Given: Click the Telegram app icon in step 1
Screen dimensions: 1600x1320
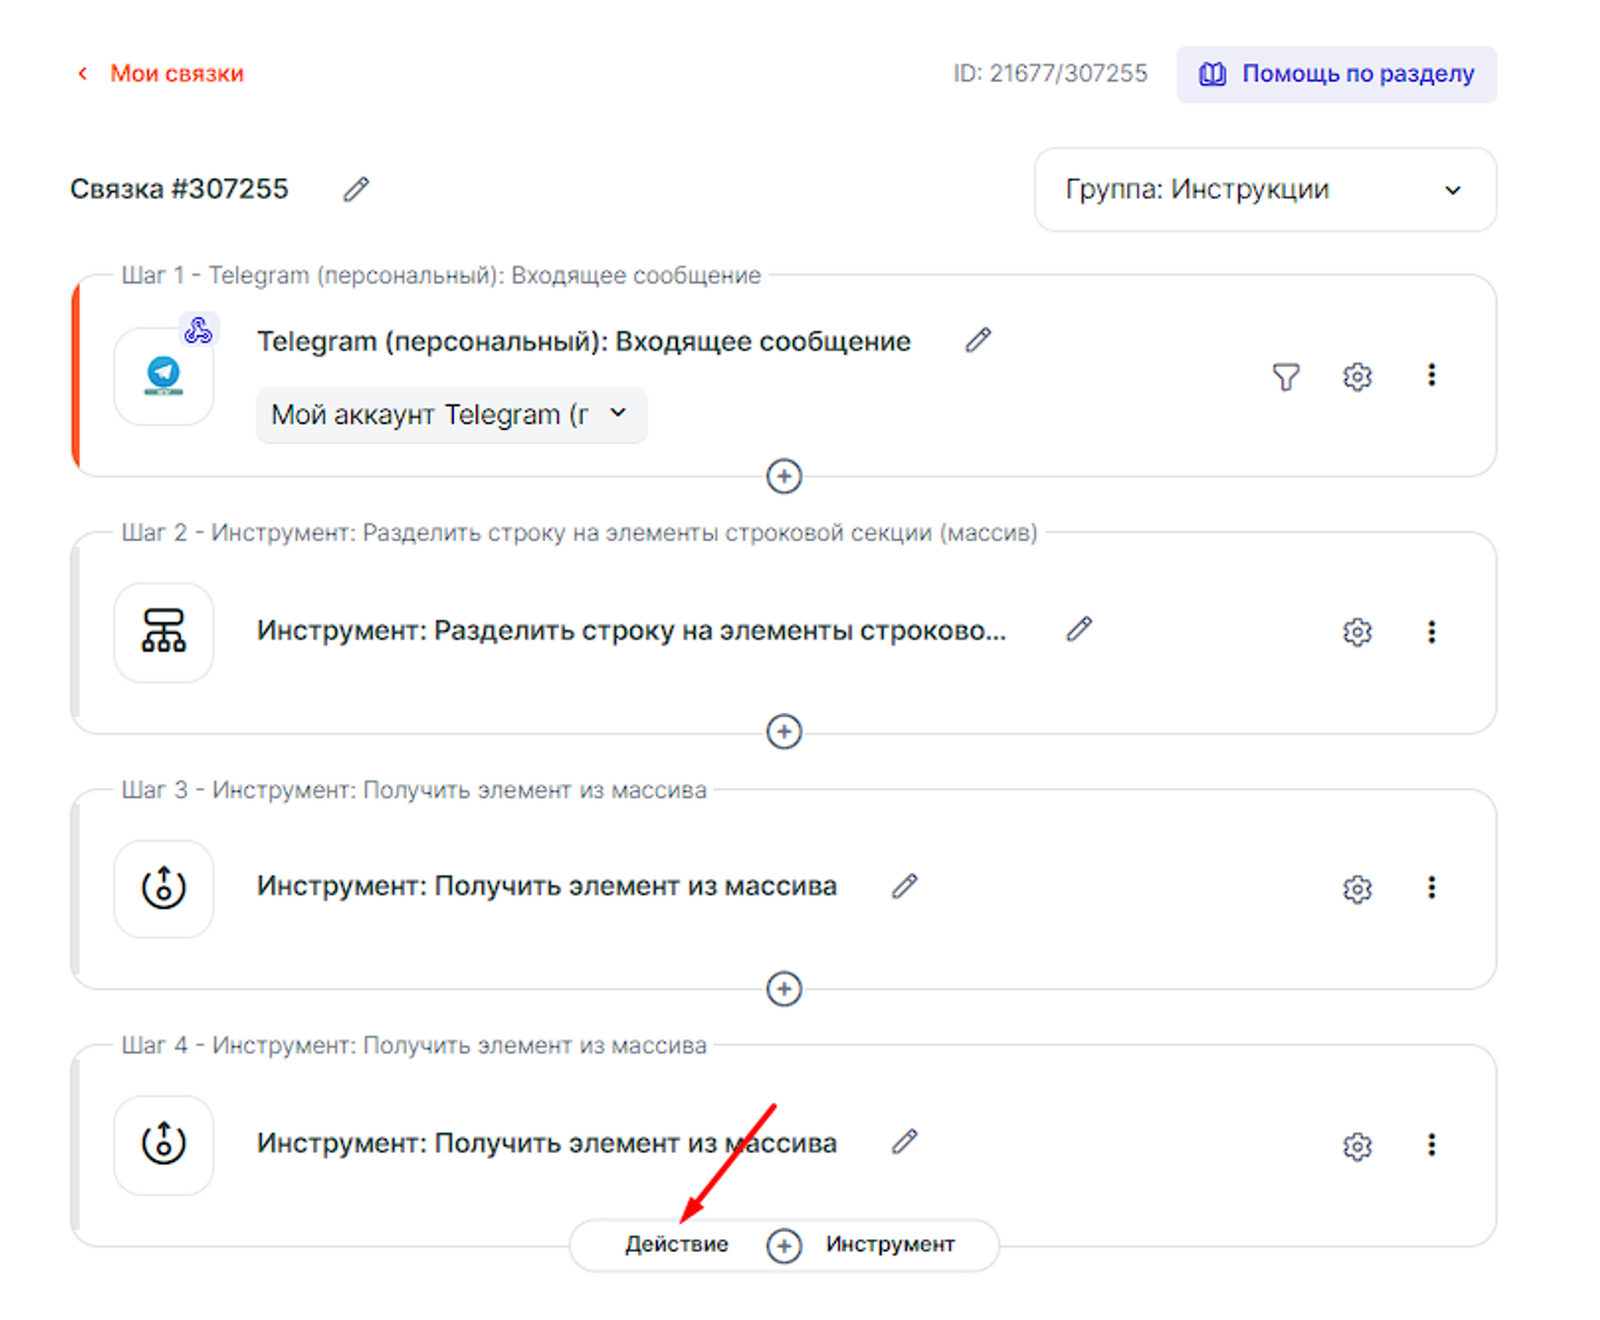Looking at the screenshot, I should pyautogui.click(x=164, y=376).
